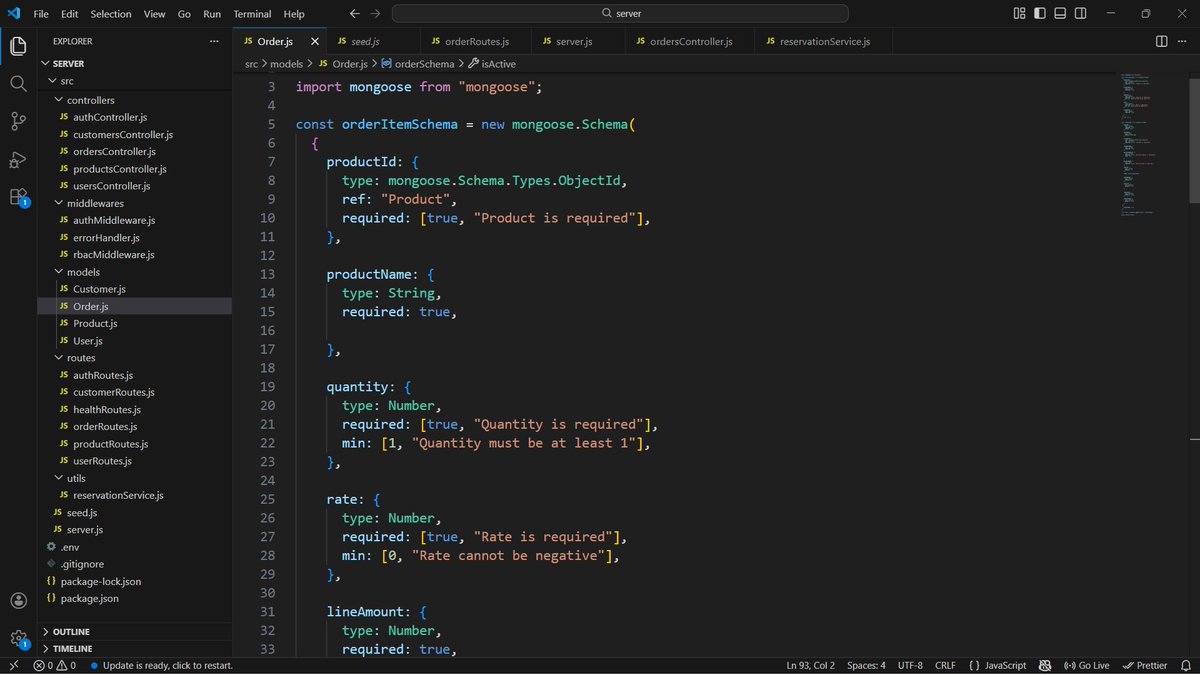Click the JavaScript language mode status
This screenshot has height=675, width=1200.
point(998,665)
